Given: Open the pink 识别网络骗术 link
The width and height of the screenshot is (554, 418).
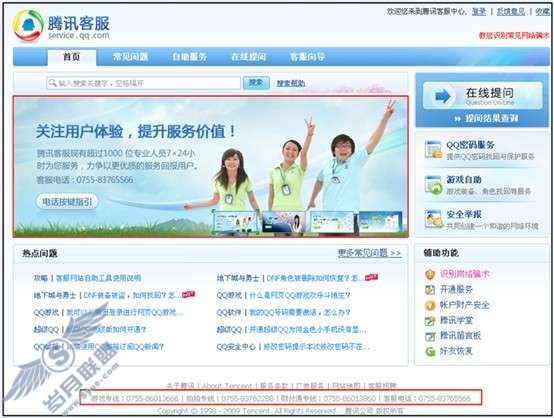Looking at the screenshot, I should (465, 274).
